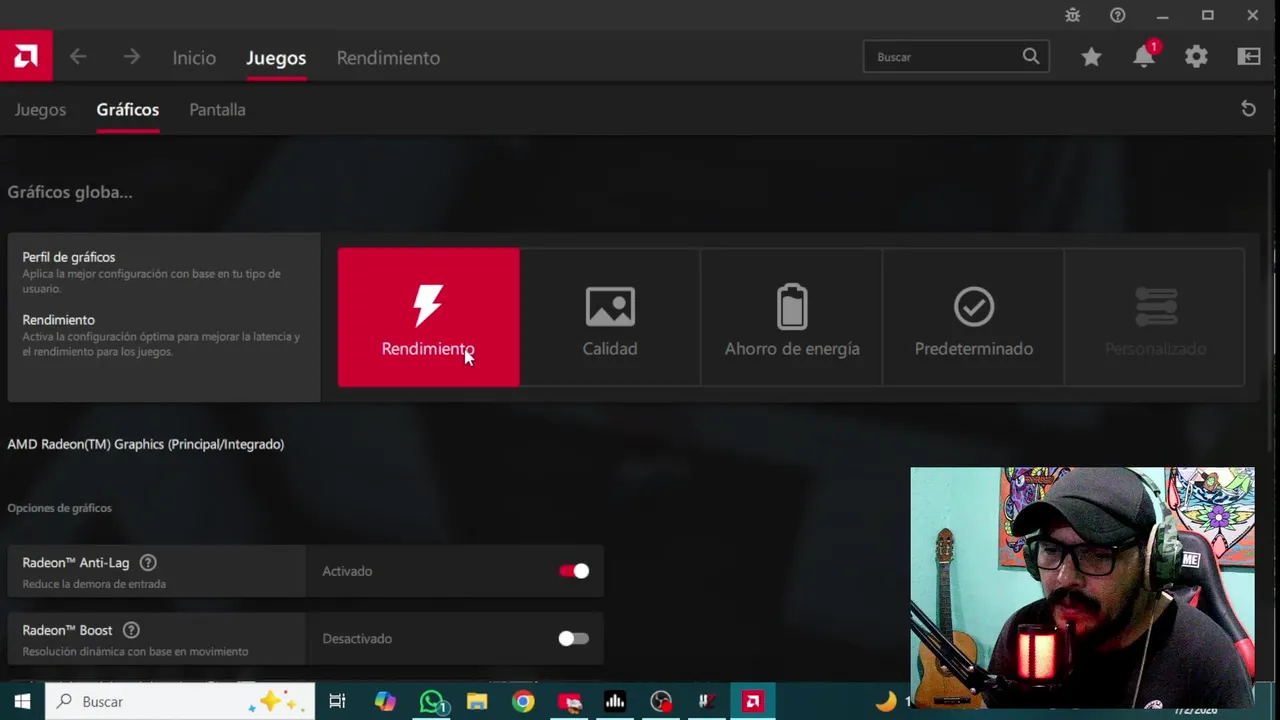
Task: Open help for Radeon Anti-Lag
Action: pyautogui.click(x=148, y=563)
